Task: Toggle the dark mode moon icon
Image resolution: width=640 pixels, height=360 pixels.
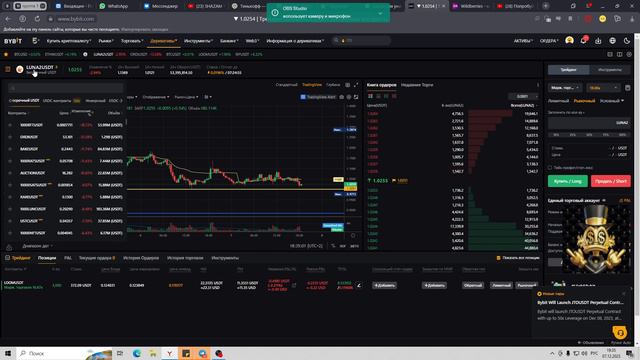Action: [627, 41]
